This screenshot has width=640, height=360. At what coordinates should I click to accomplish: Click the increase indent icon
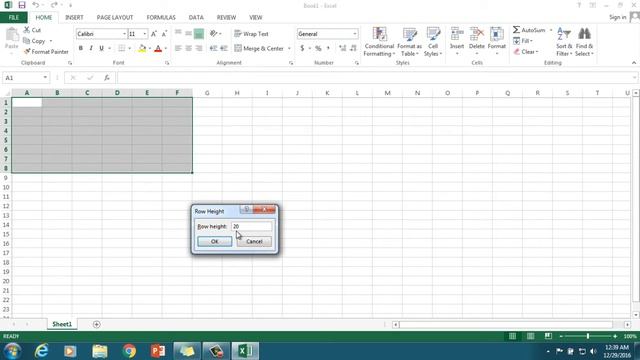224,48
